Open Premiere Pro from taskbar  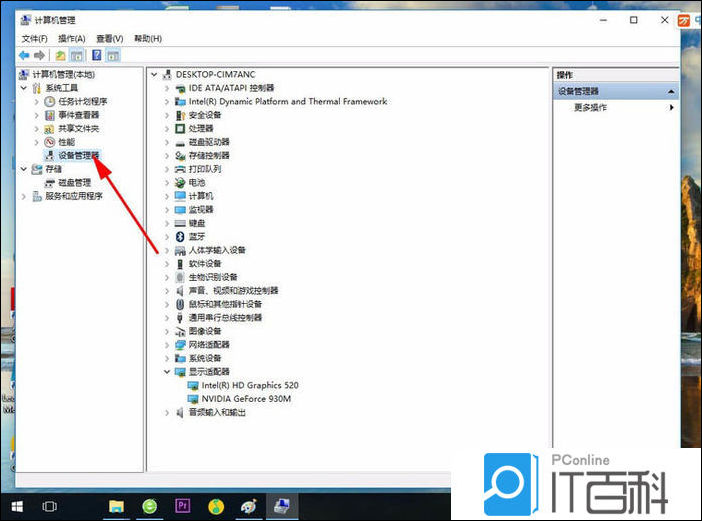point(183,506)
